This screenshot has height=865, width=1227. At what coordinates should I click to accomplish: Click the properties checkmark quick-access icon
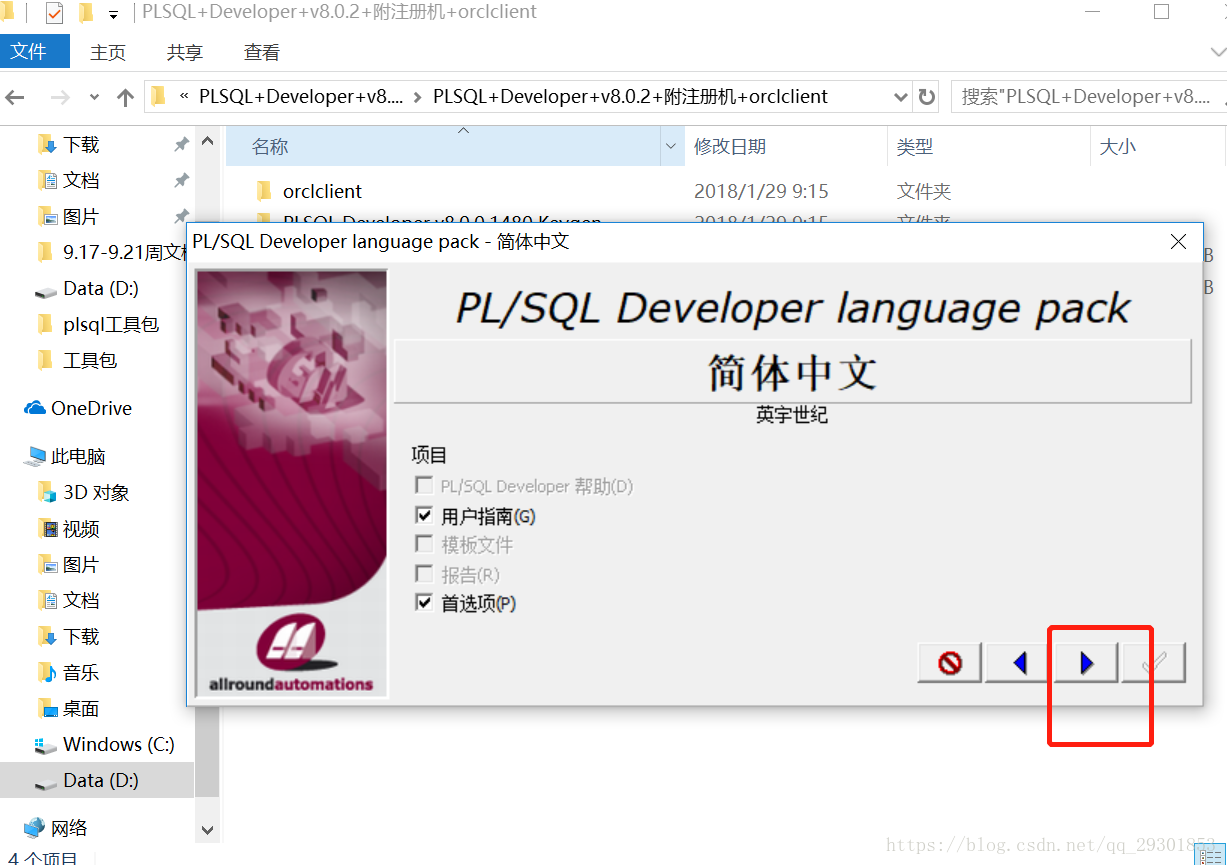(54, 13)
